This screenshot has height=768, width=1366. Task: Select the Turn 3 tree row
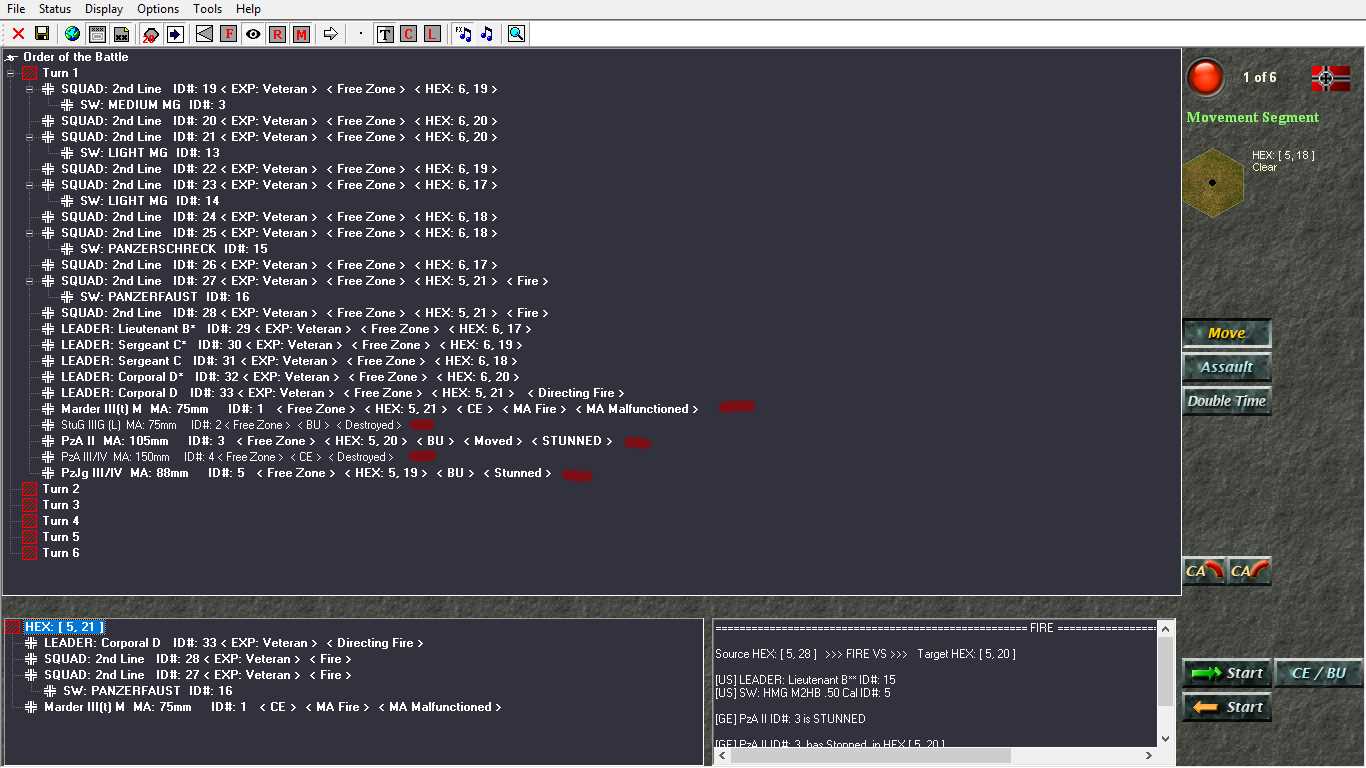[x=60, y=505]
